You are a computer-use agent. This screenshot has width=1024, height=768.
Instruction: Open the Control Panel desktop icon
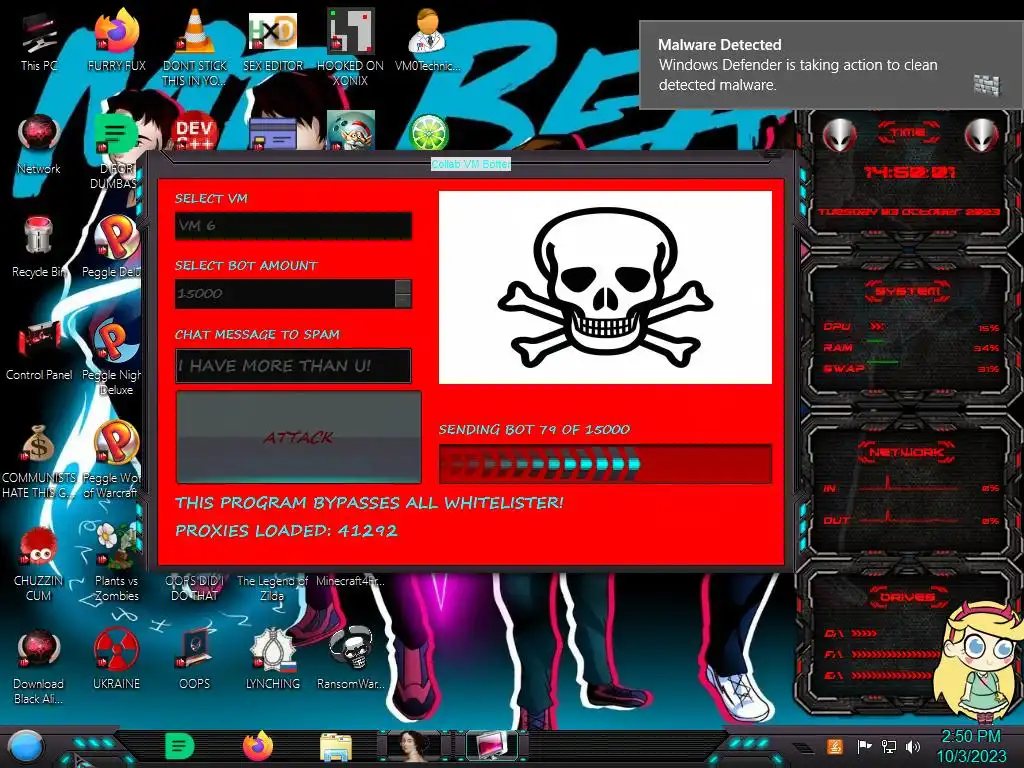(39, 351)
